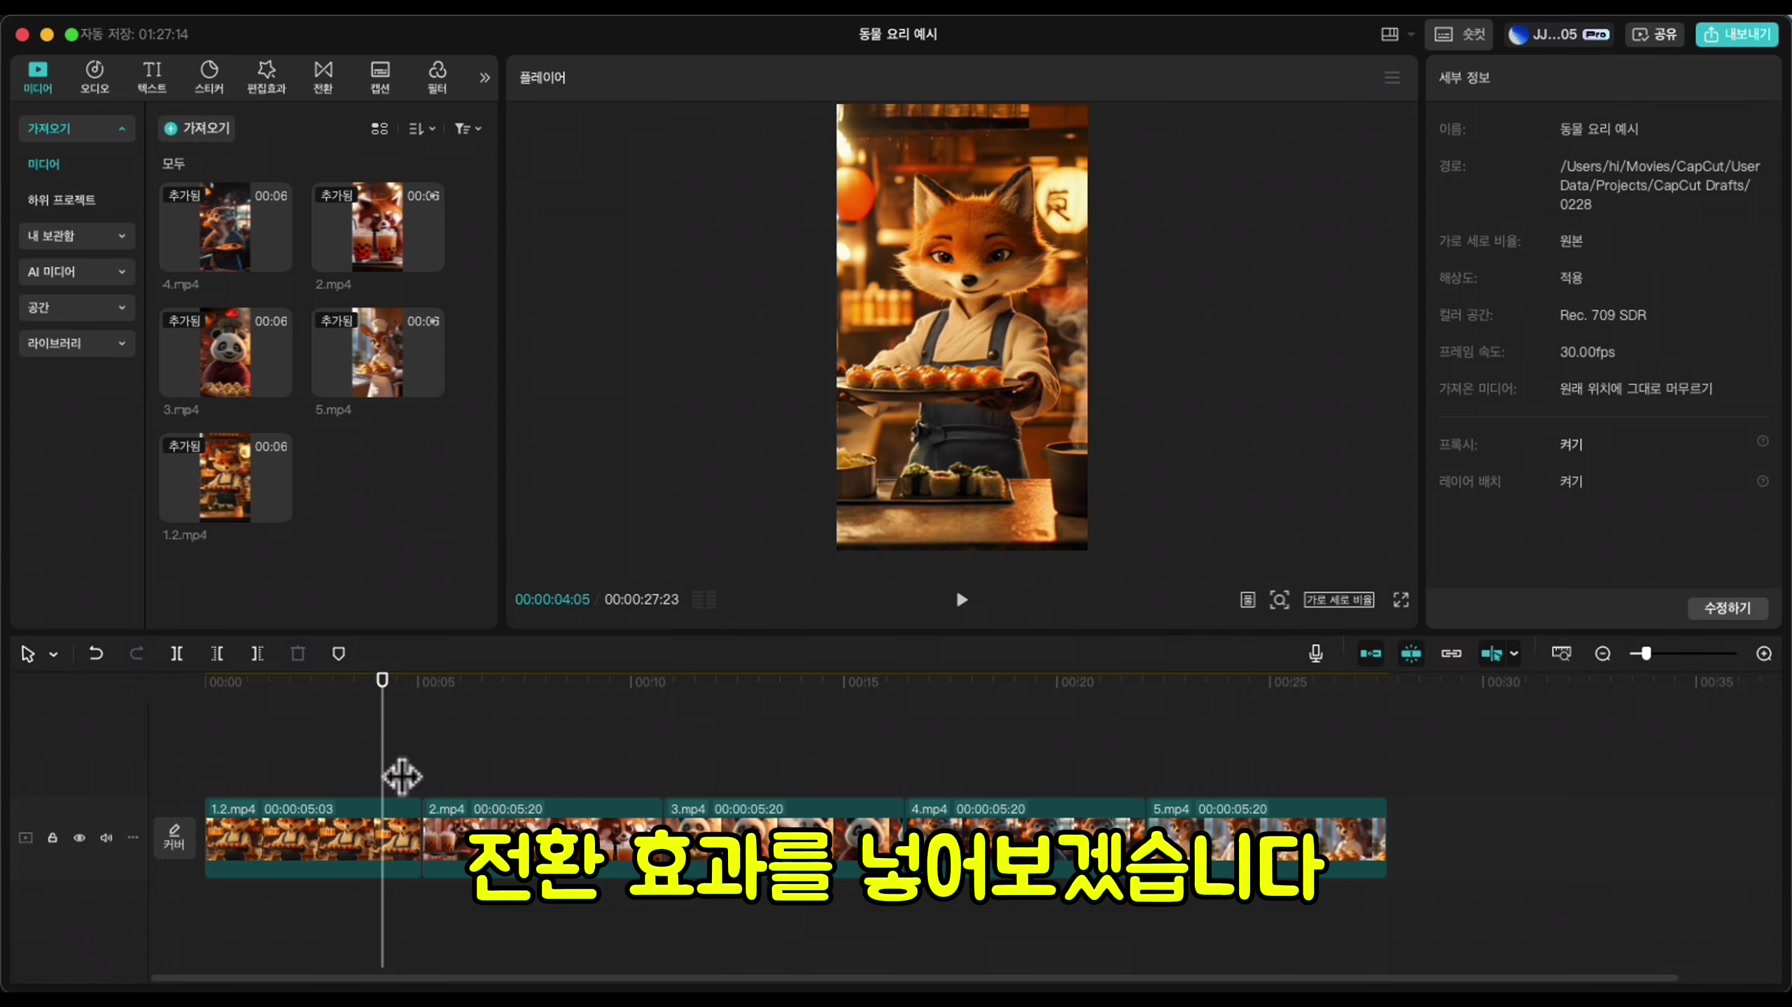The width and height of the screenshot is (1792, 1007).
Task: Click the undo arrow in timeline toolbar
Action: click(x=96, y=653)
